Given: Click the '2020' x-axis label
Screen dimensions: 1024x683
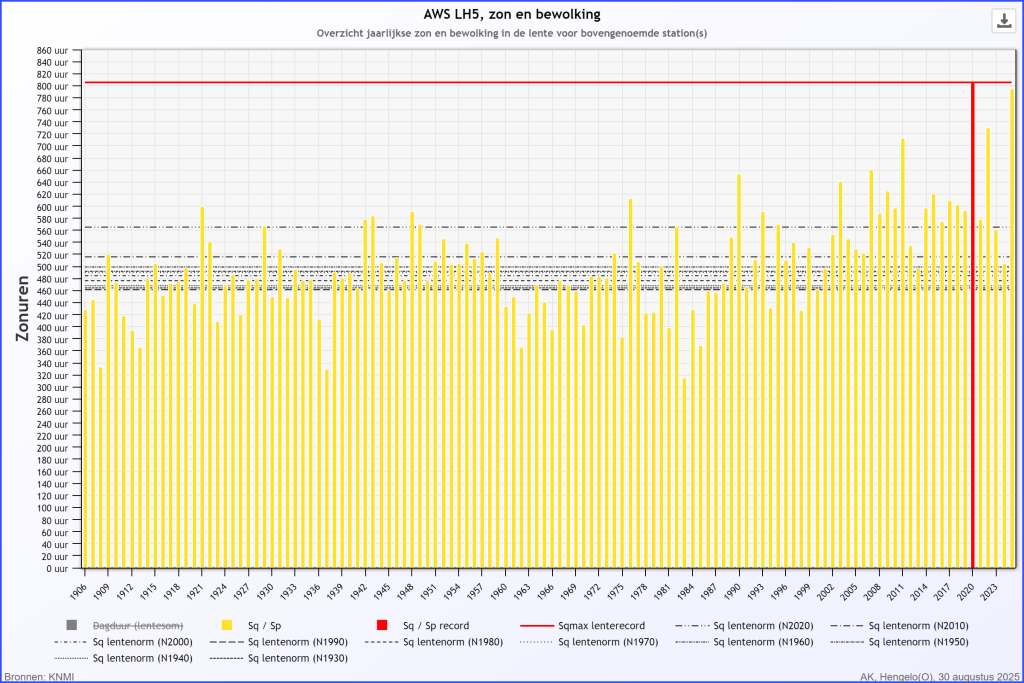Looking at the screenshot, I should [965, 591].
